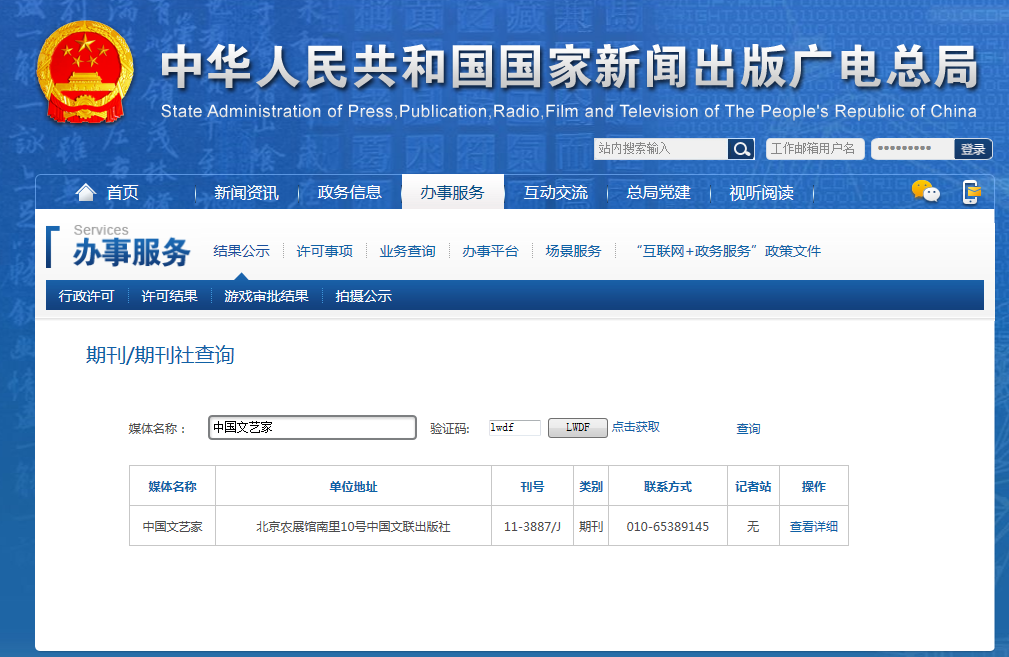
Task: Click the 验证码 captcha input box
Action: [x=514, y=428]
